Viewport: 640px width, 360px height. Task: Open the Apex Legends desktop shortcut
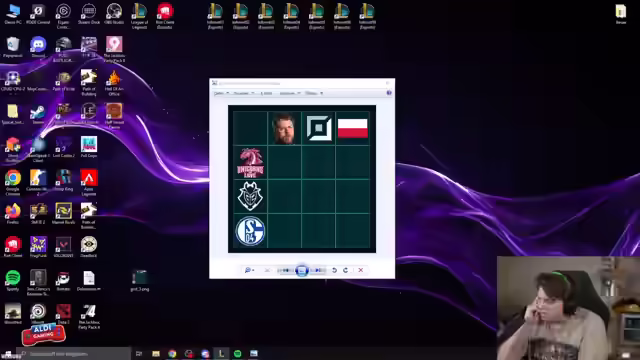click(x=89, y=183)
